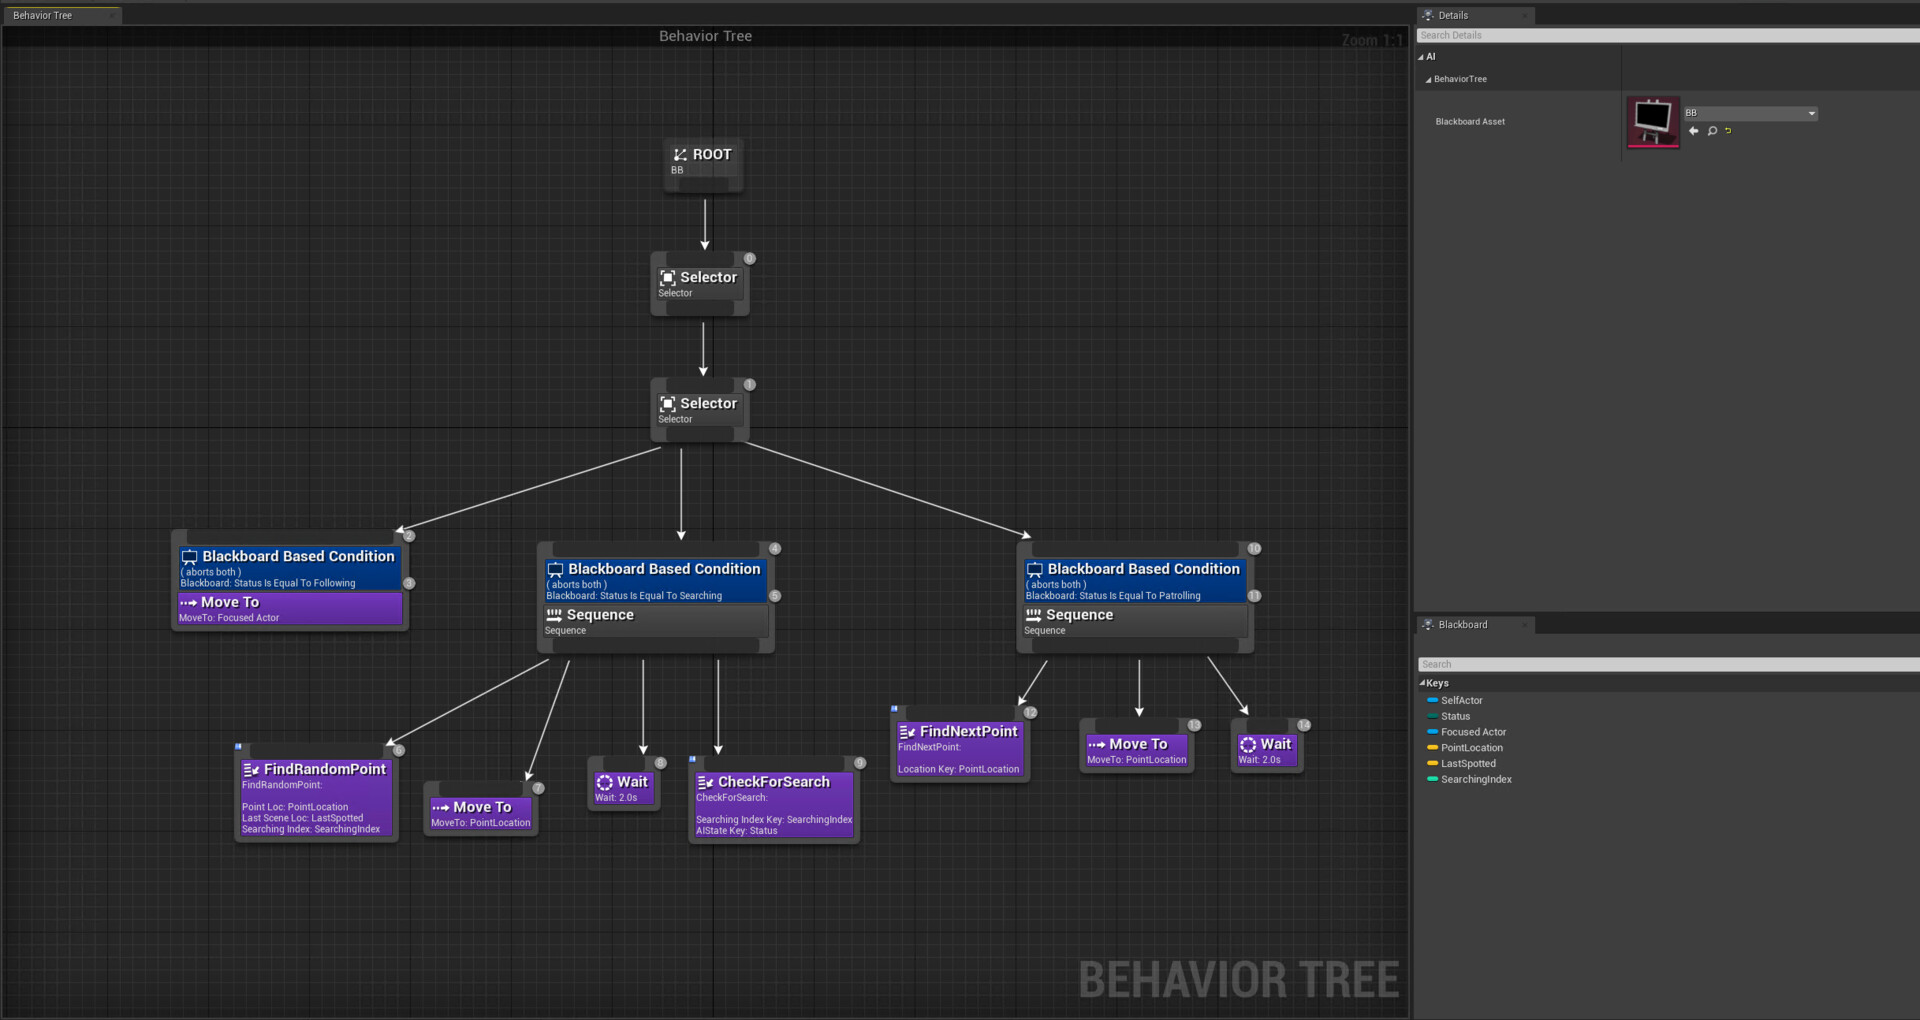Click the Selector icon on the top Selector node
Image resolution: width=1920 pixels, height=1020 pixels.
668,277
